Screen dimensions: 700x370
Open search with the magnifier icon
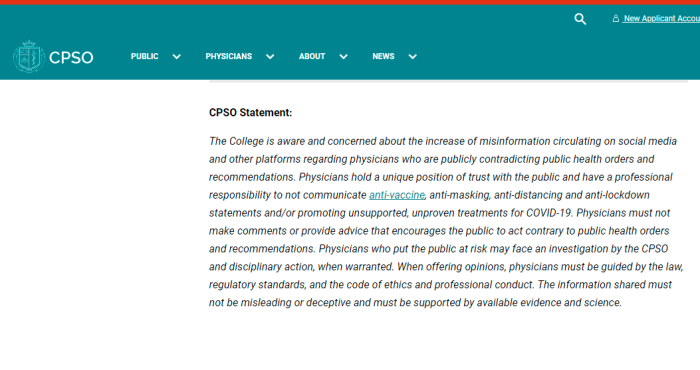point(580,19)
